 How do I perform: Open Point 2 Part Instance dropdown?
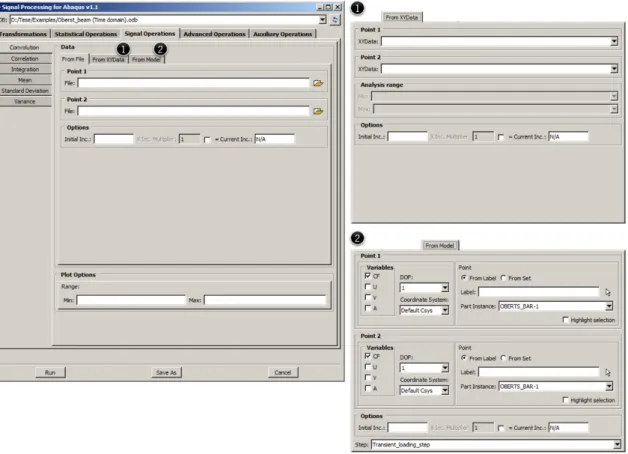click(x=609, y=386)
